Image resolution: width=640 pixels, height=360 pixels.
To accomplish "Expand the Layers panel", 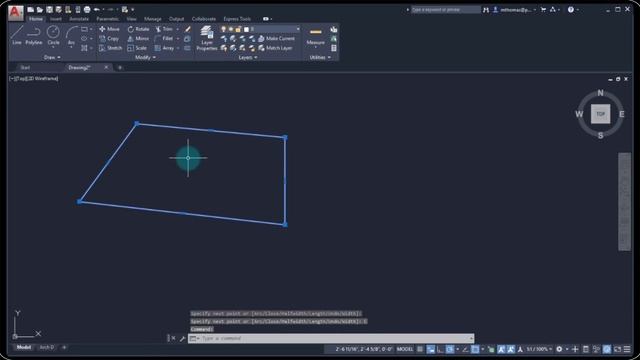I will [247, 58].
